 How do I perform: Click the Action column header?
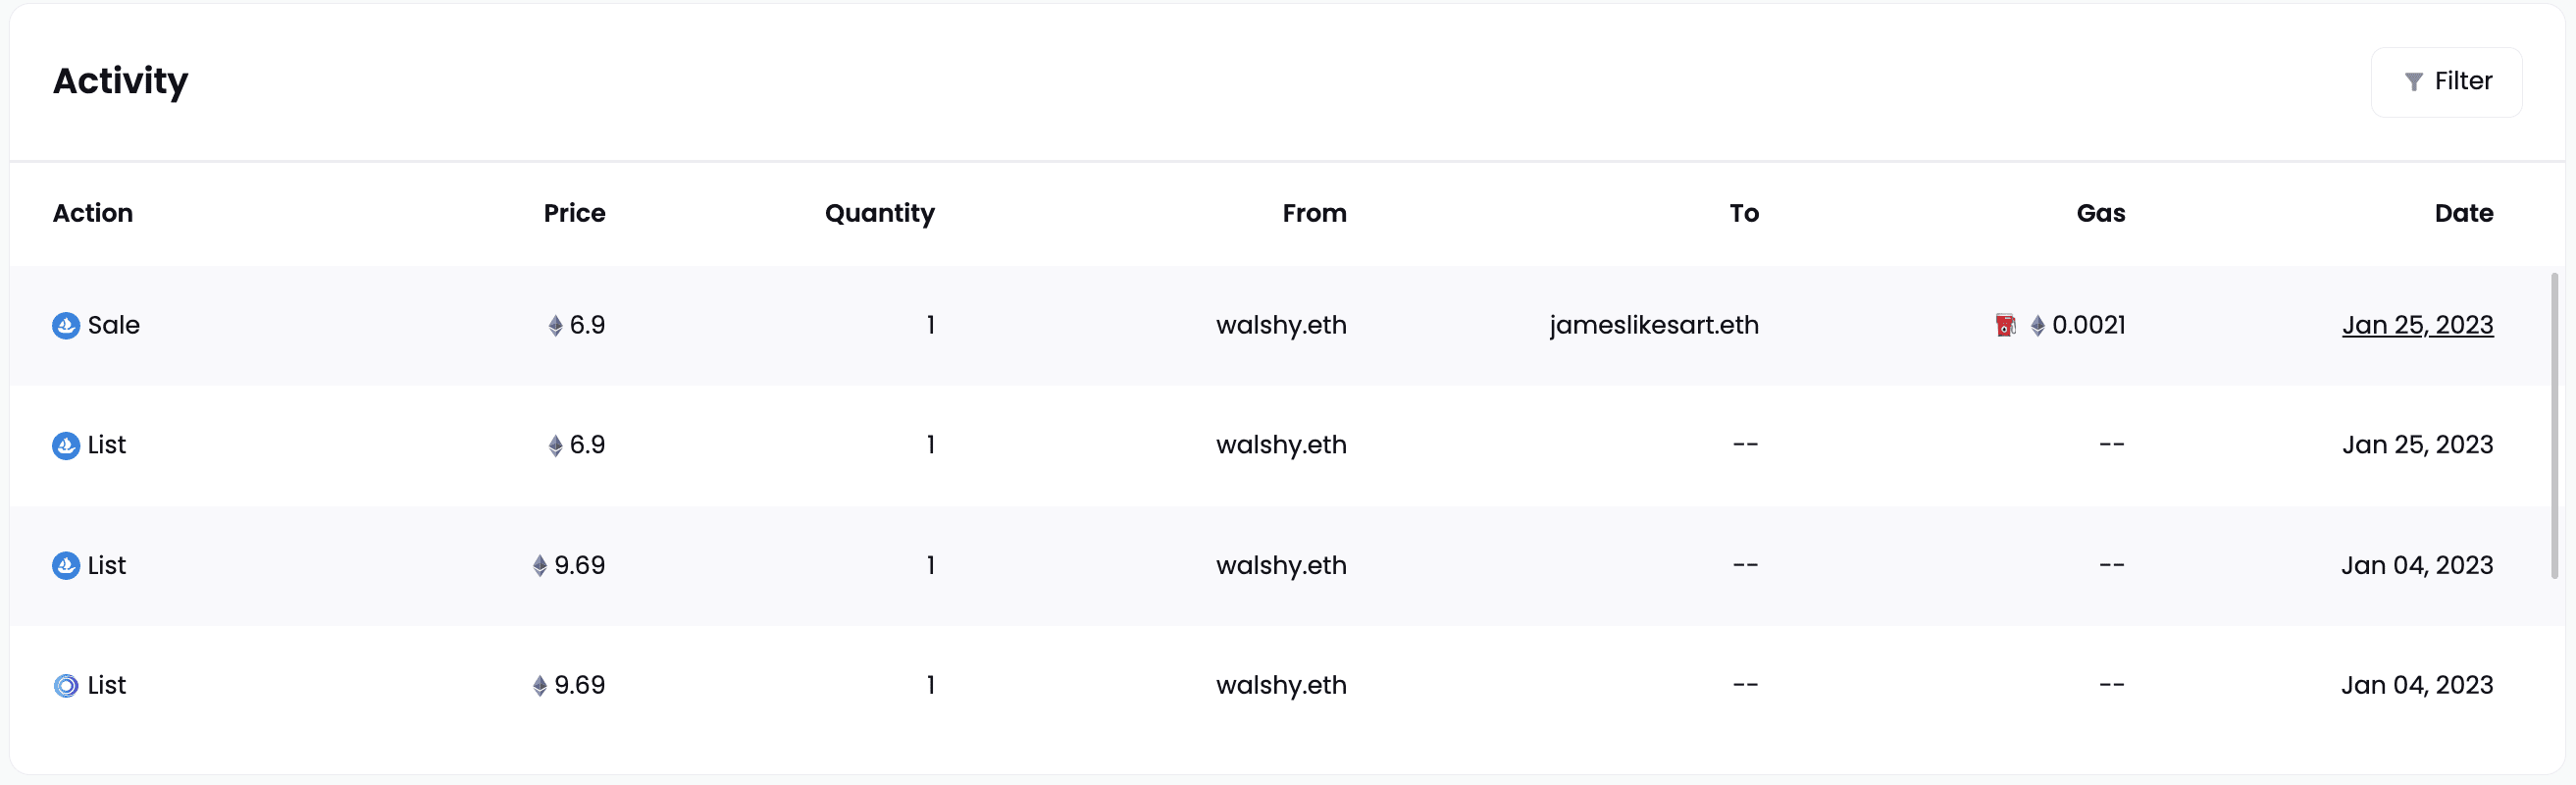click(93, 213)
